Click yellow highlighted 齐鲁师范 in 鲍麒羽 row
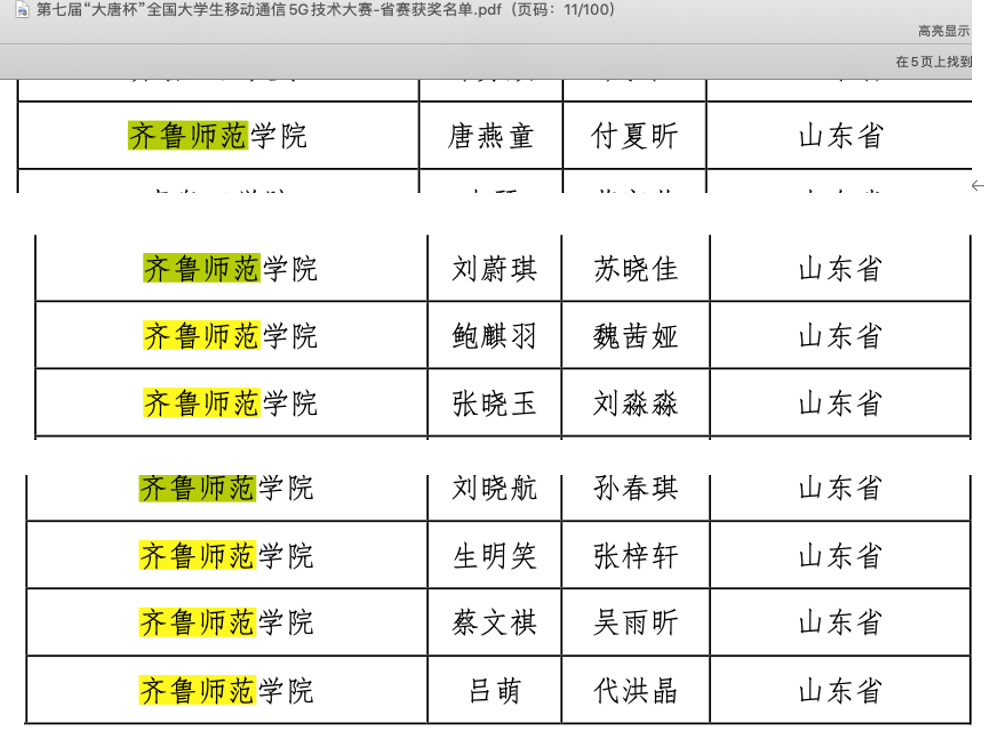Image resolution: width=984 pixels, height=734 pixels. pos(201,336)
